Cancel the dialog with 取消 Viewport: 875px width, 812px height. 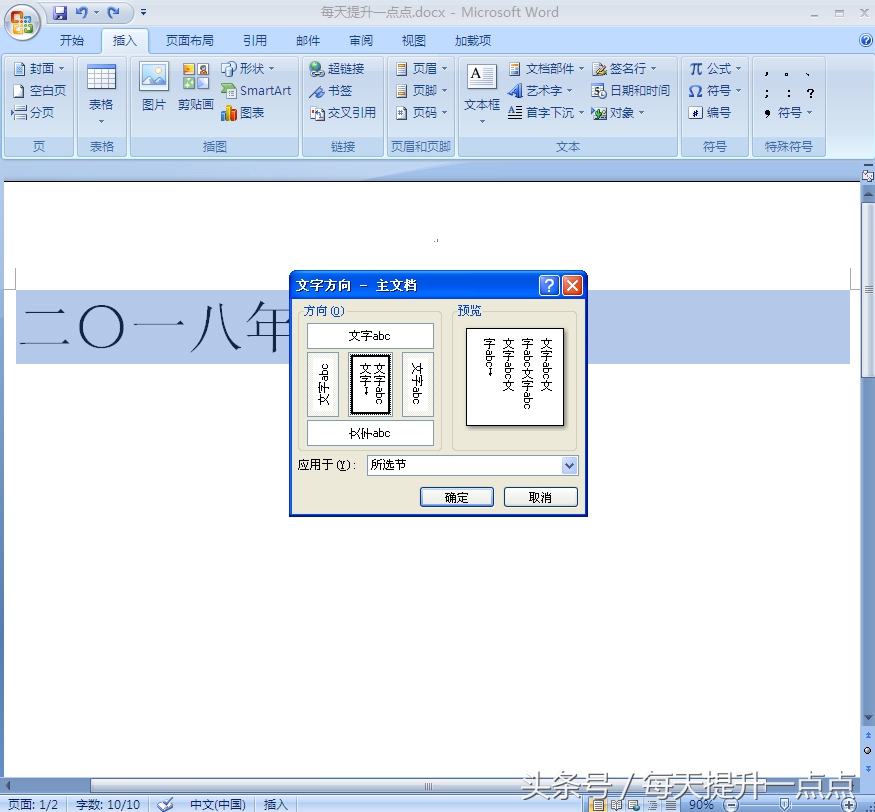coord(540,497)
